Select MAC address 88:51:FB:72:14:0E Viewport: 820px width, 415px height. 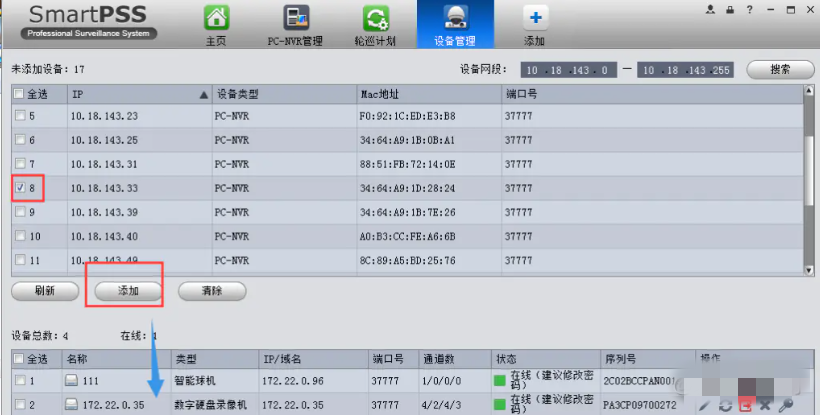407,164
